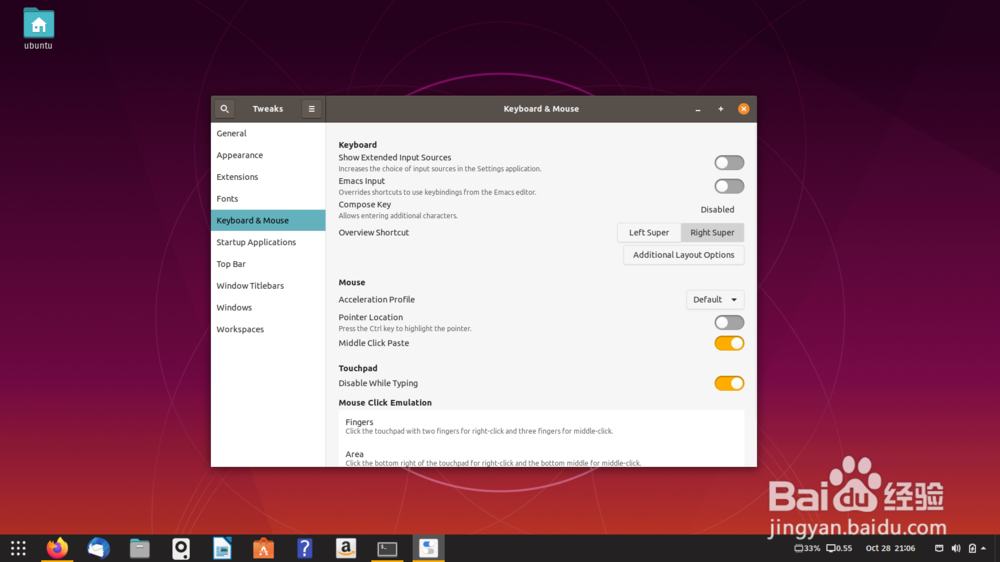The image size is (1000, 562).
Task: Go to Windows section
Action: [x=268, y=307]
